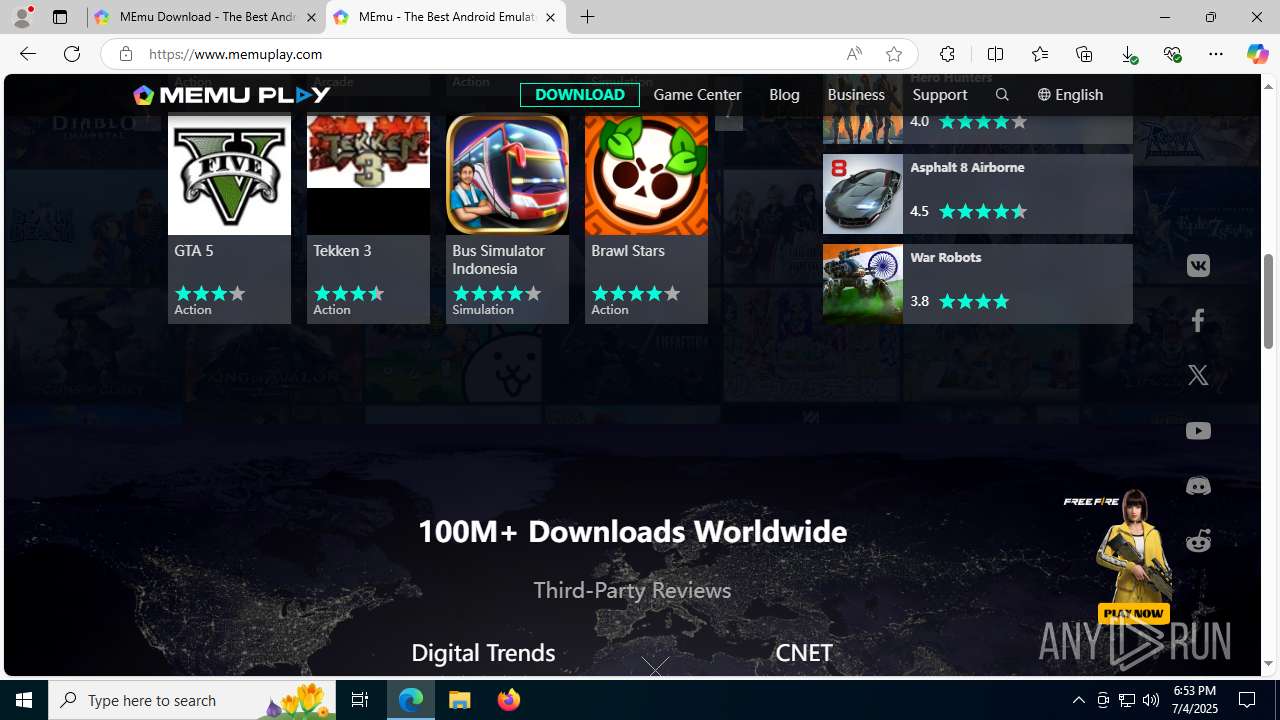Click the address bar URL field
The image size is (1280, 720).
point(490,54)
